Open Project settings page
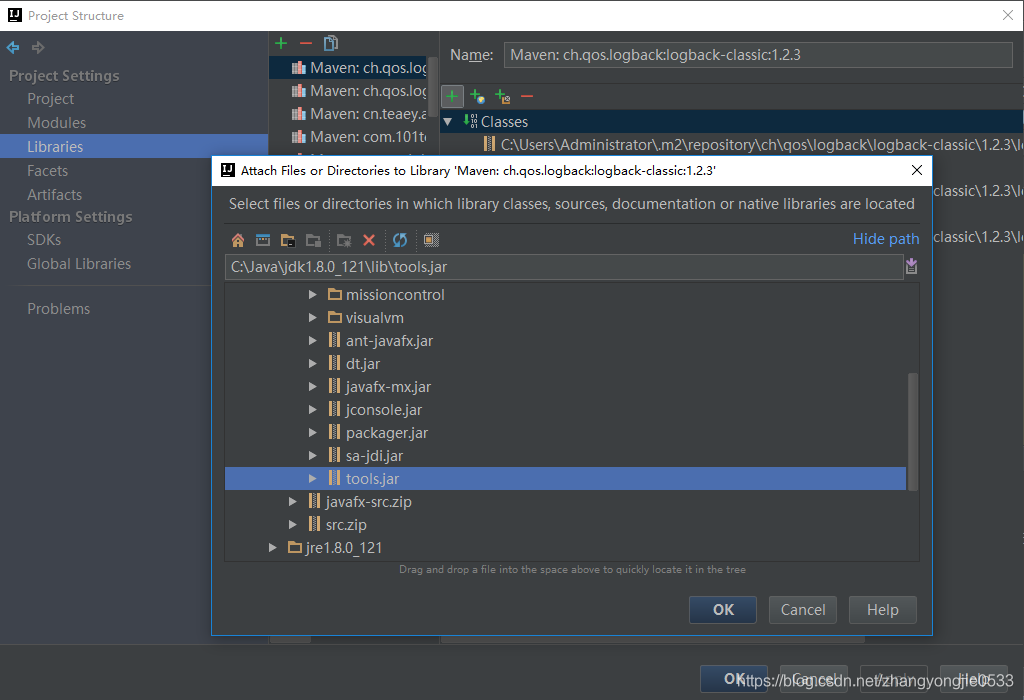1024x700 pixels. point(50,99)
